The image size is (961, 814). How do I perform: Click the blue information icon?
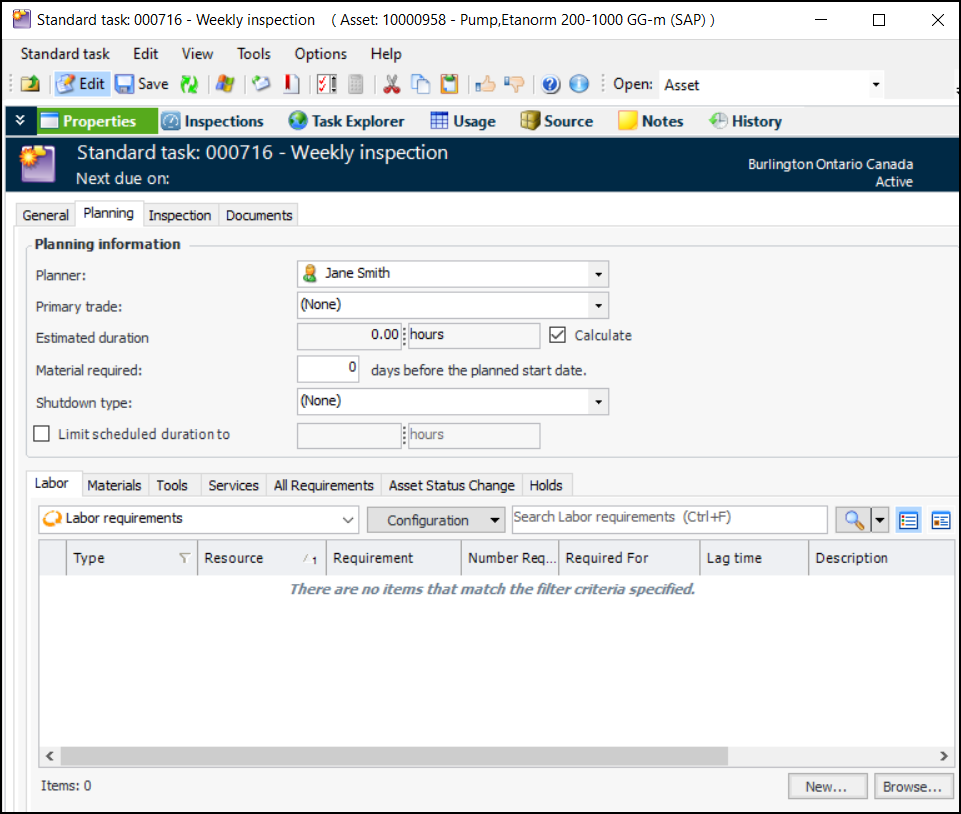[579, 84]
